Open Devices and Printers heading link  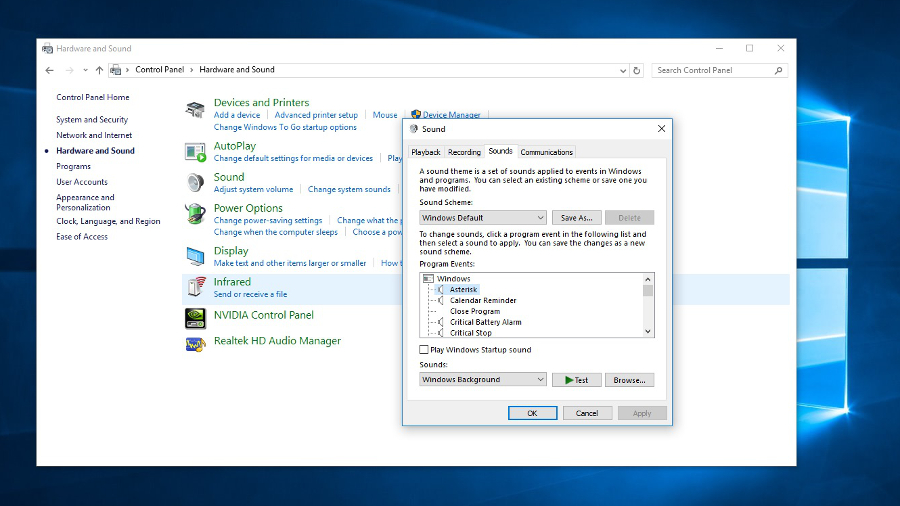tap(261, 102)
